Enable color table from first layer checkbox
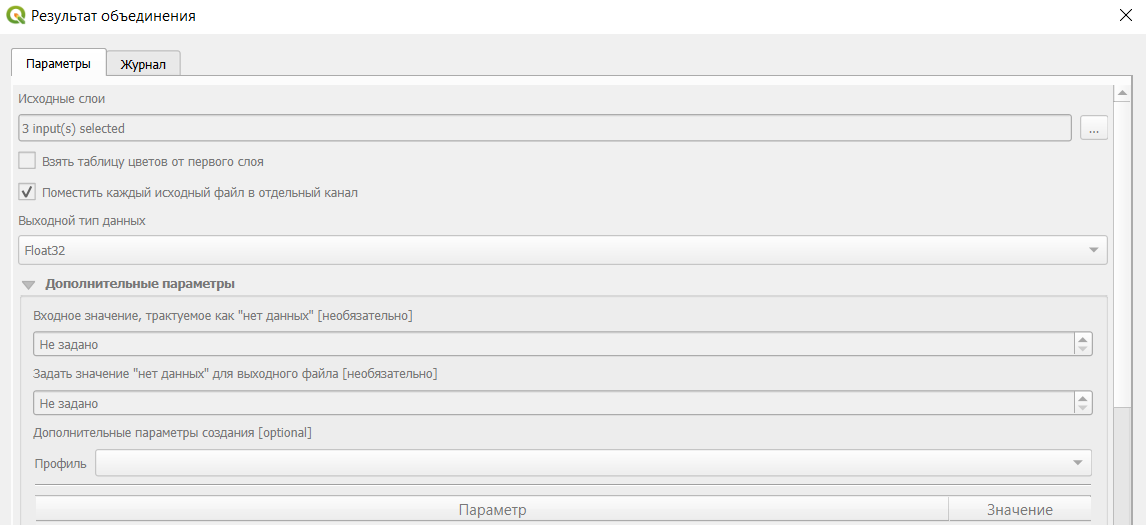1146x525 pixels. pos(27,161)
